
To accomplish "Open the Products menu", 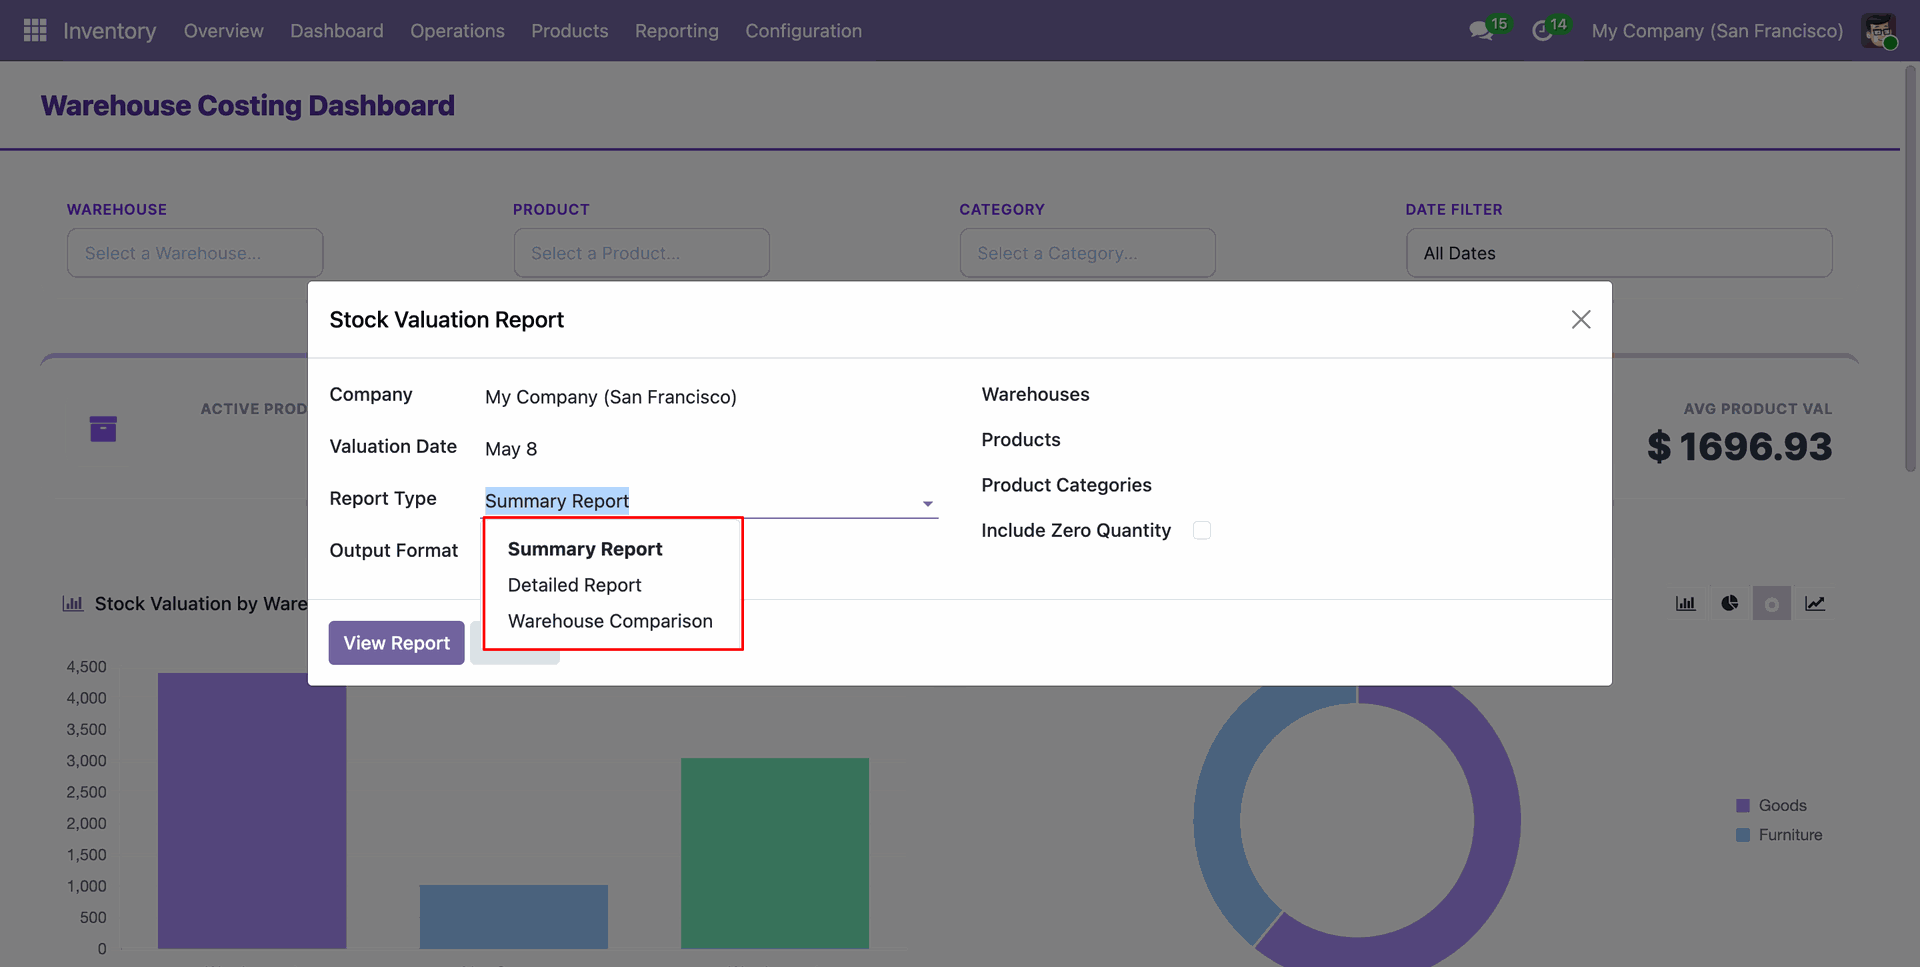I will coord(569,30).
